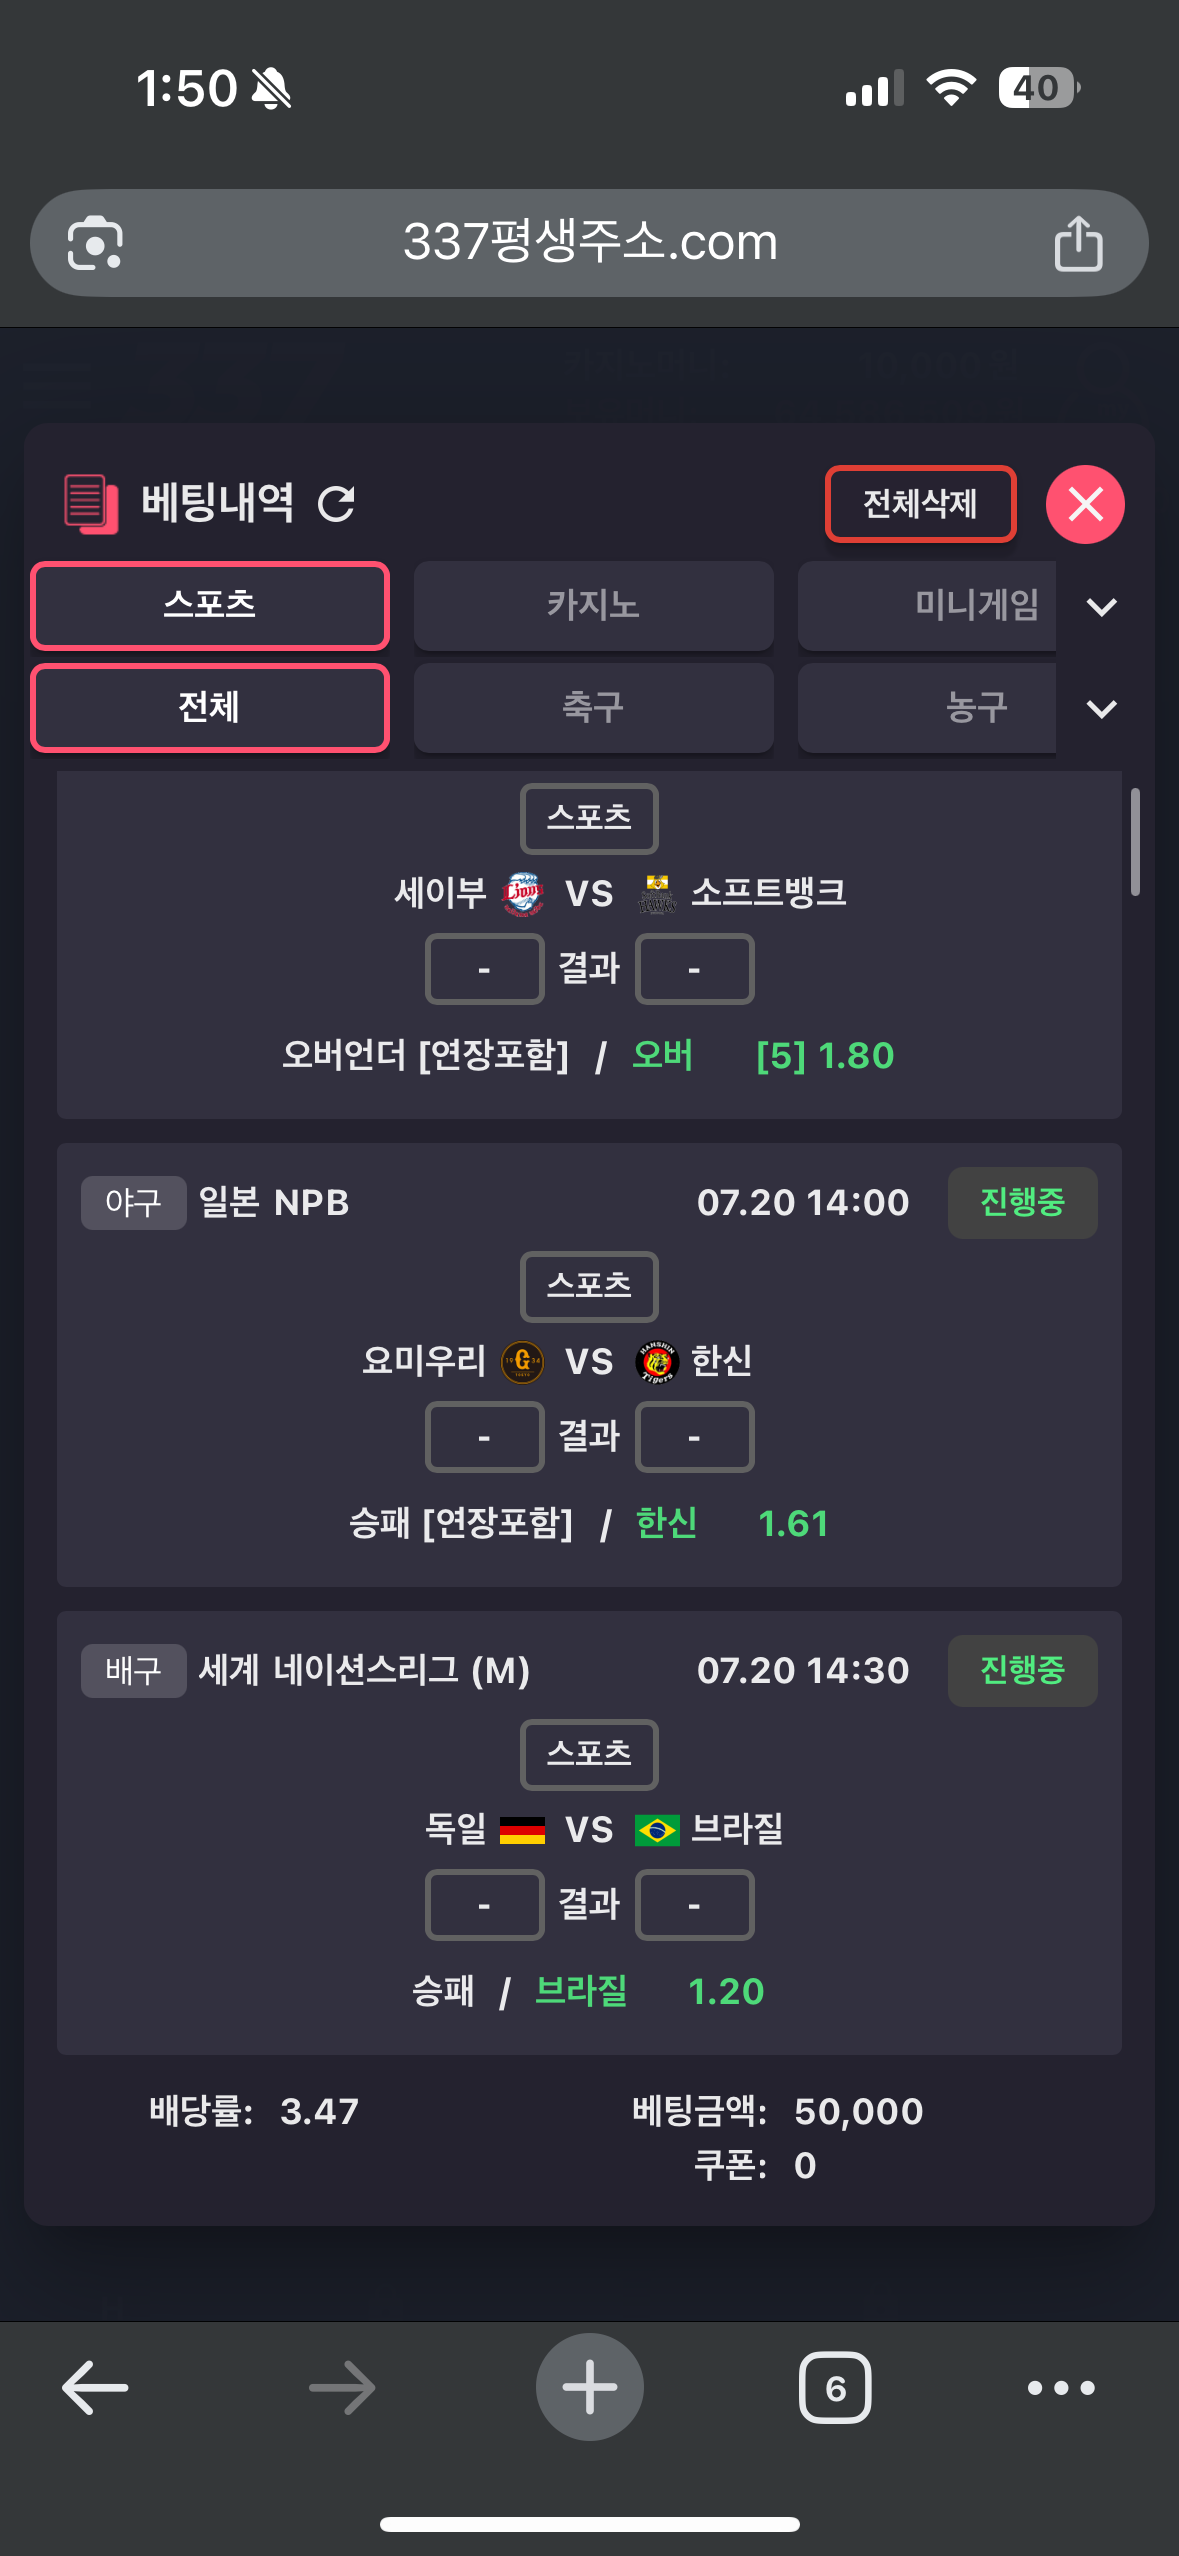Tap the 베팅내역 document icon
Image resolution: width=1179 pixels, height=2556 pixels.
pyautogui.click(x=90, y=503)
